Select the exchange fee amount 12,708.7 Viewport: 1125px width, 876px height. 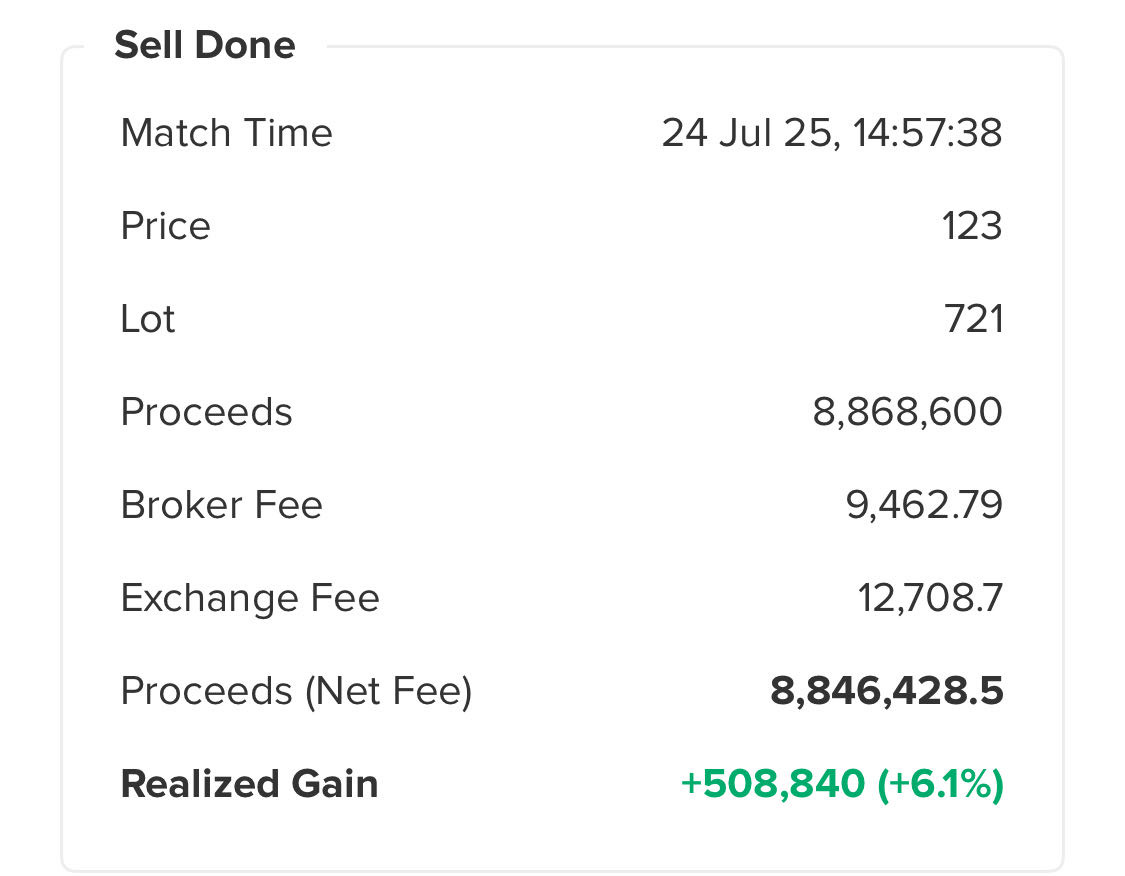(930, 598)
